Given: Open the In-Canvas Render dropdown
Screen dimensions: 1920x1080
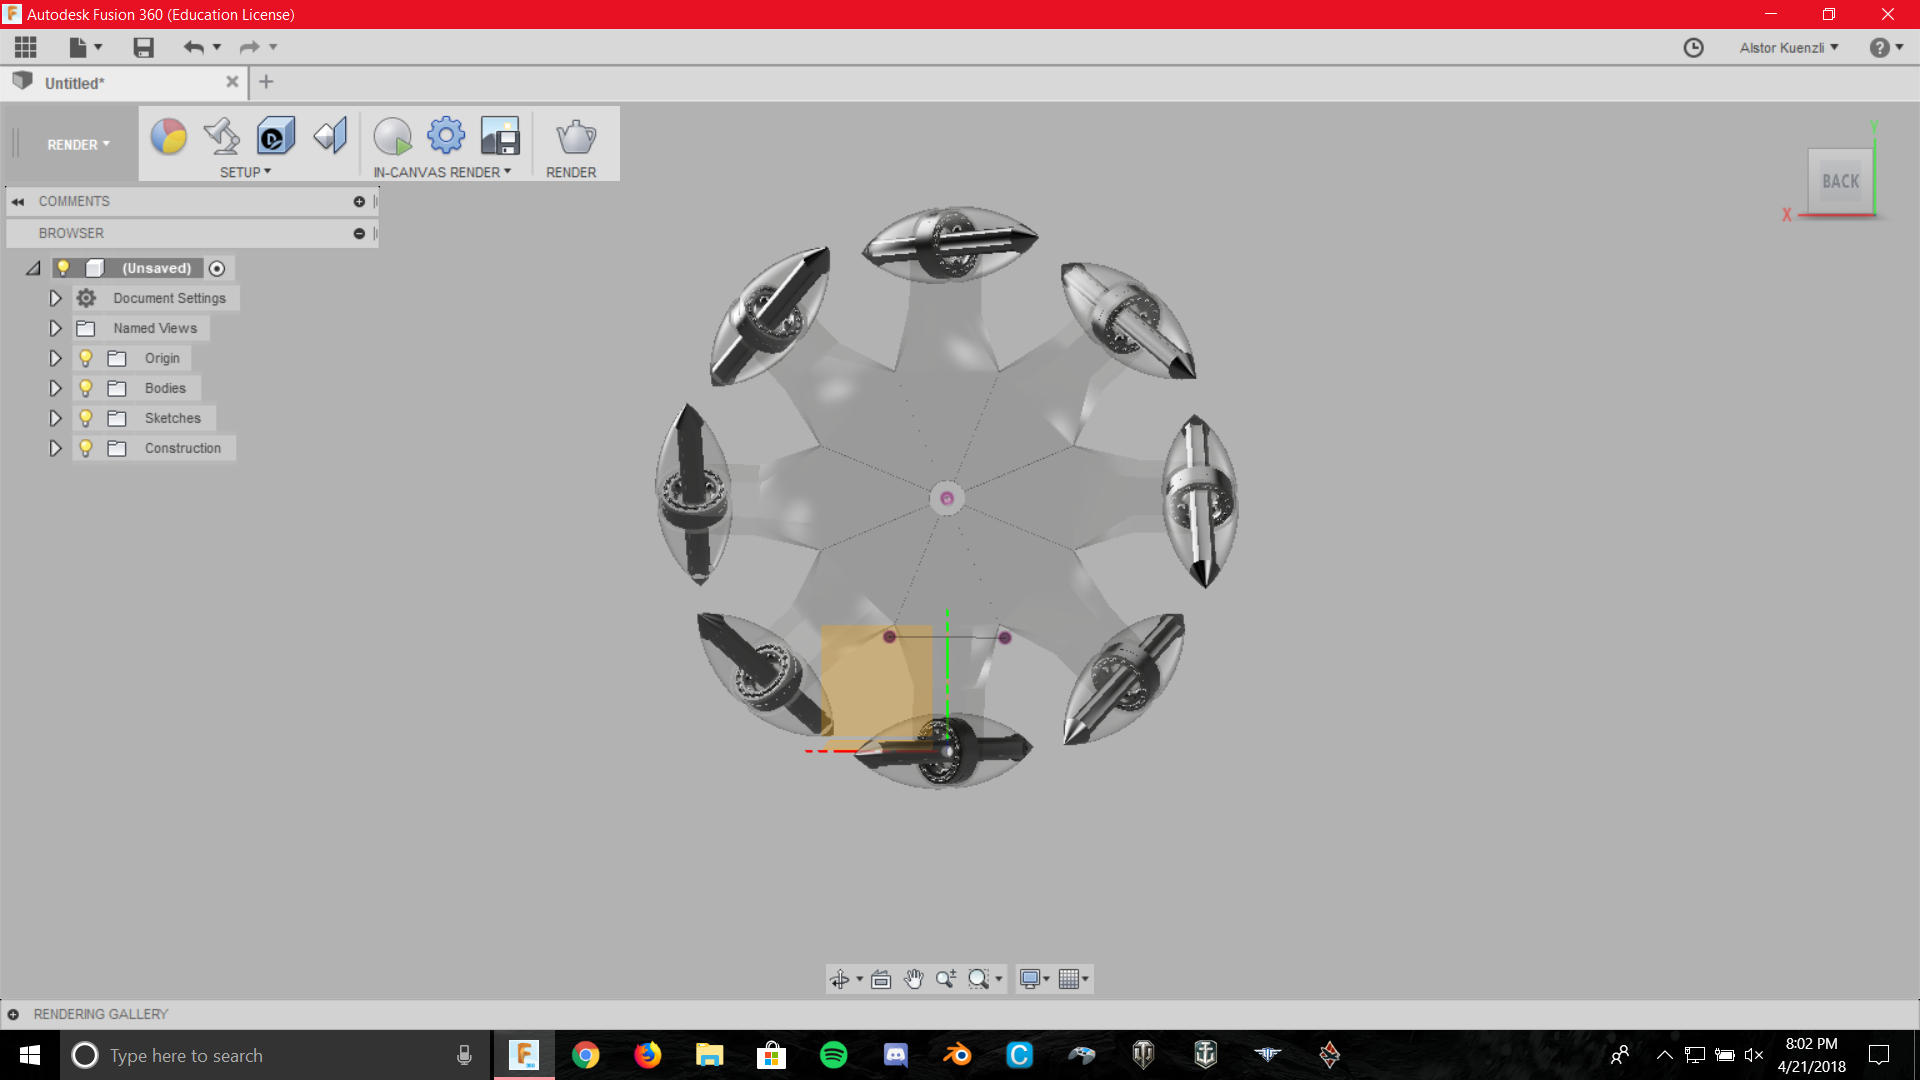Looking at the screenshot, I should click(442, 172).
